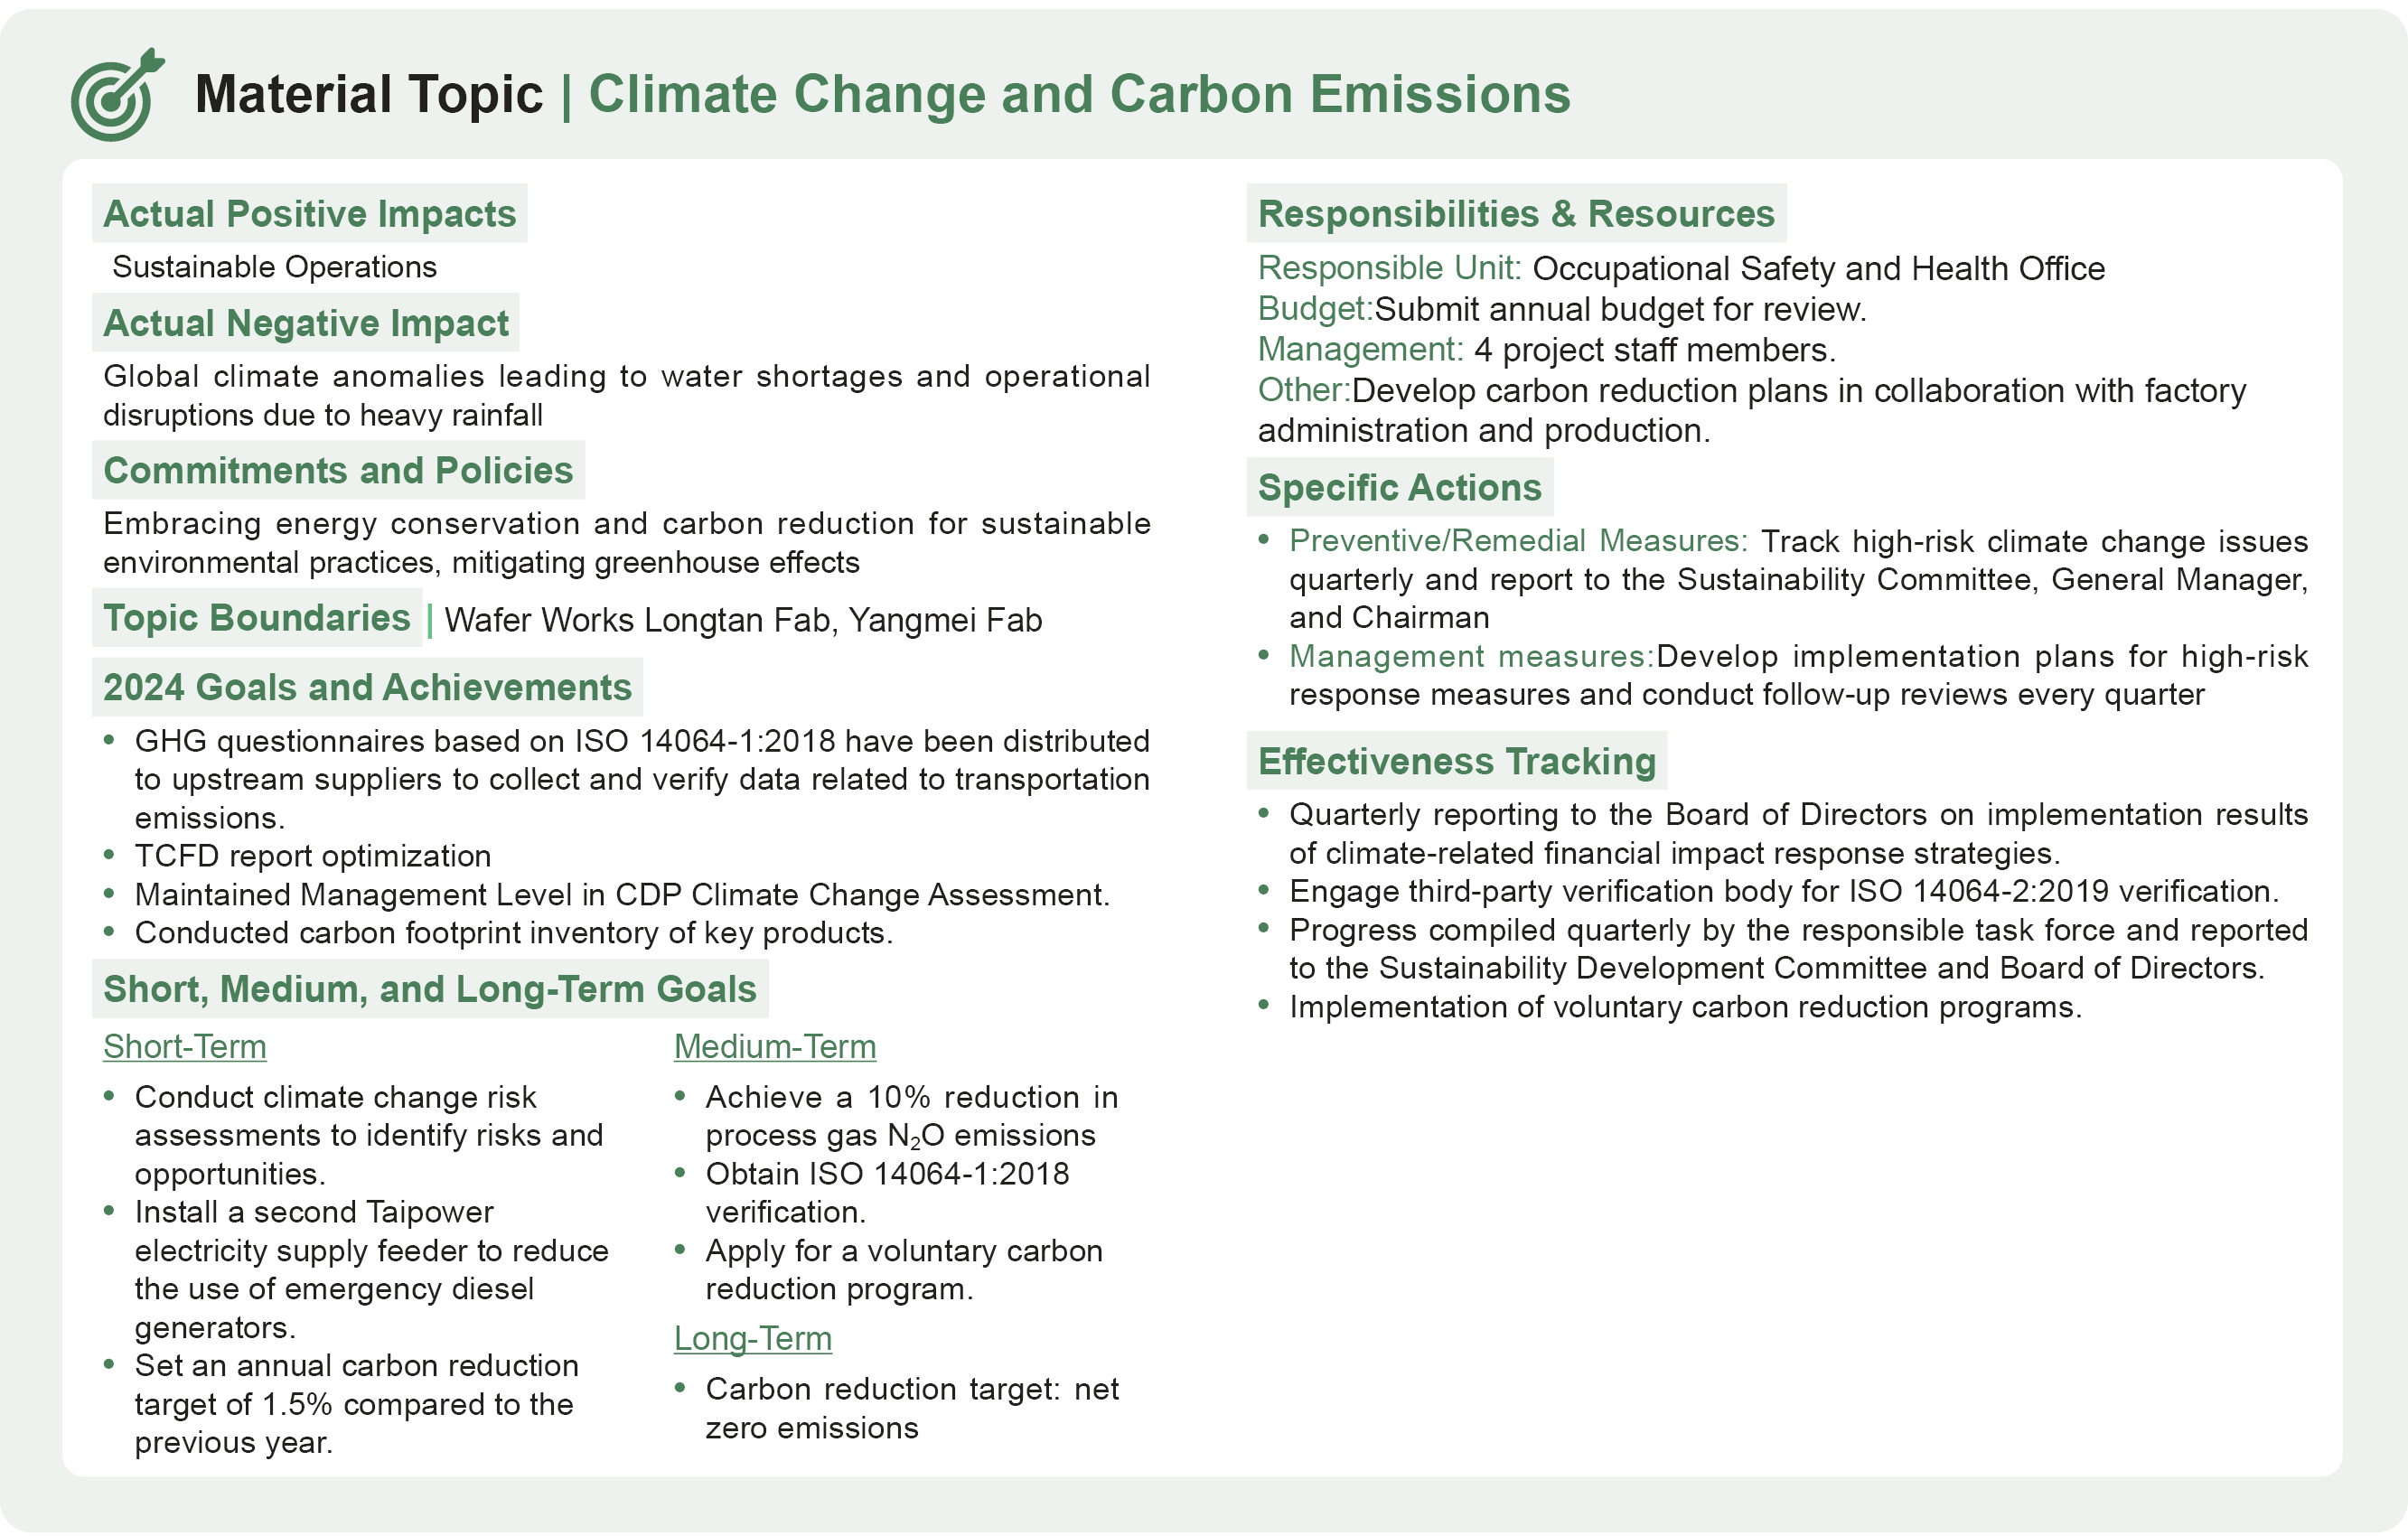The image size is (2408, 1536).
Task: Select the Specific Actions heading
Action: [1399, 487]
